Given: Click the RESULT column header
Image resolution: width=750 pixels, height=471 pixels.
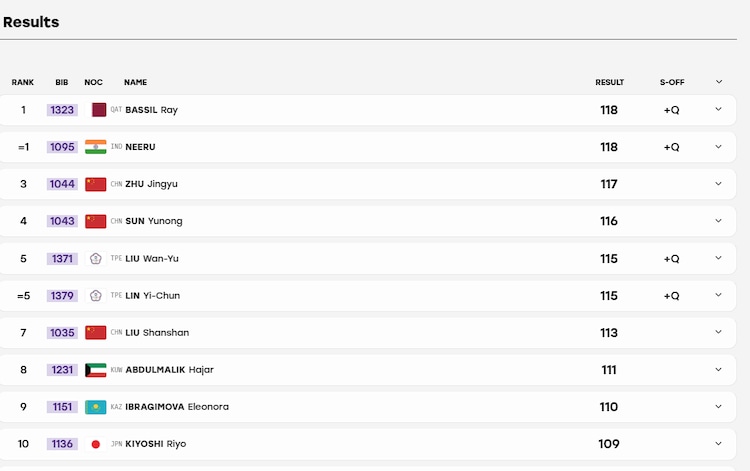Looking at the screenshot, I should point(609,82).
